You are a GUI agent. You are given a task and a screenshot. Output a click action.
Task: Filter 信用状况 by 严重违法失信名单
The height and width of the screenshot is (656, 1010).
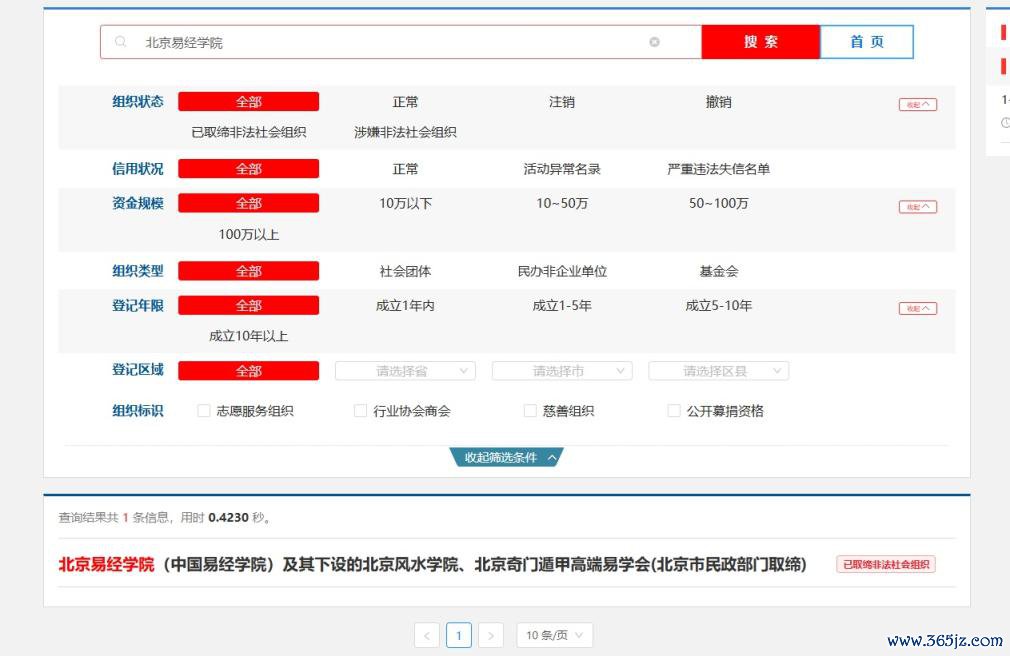click(x=718, y=169)
